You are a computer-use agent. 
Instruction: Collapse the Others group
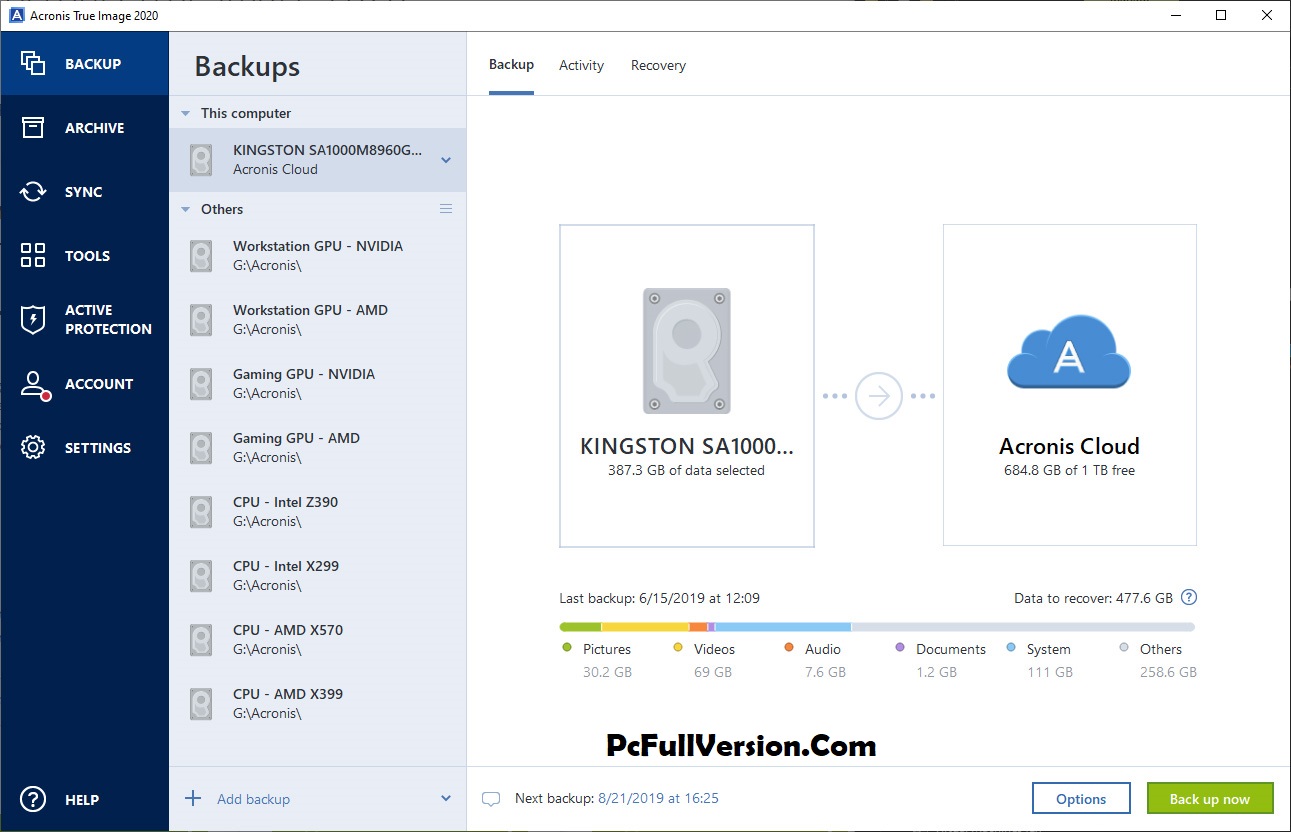185,210
